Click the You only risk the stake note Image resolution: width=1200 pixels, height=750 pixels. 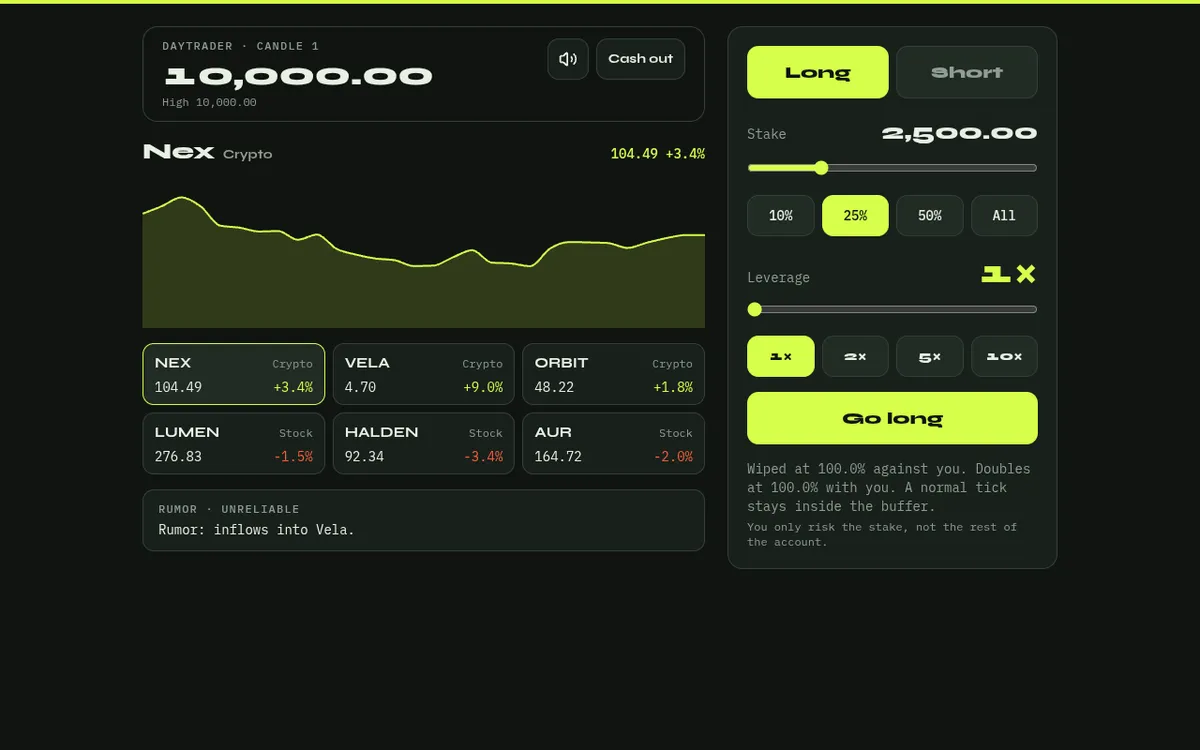[x=882, y=534]
